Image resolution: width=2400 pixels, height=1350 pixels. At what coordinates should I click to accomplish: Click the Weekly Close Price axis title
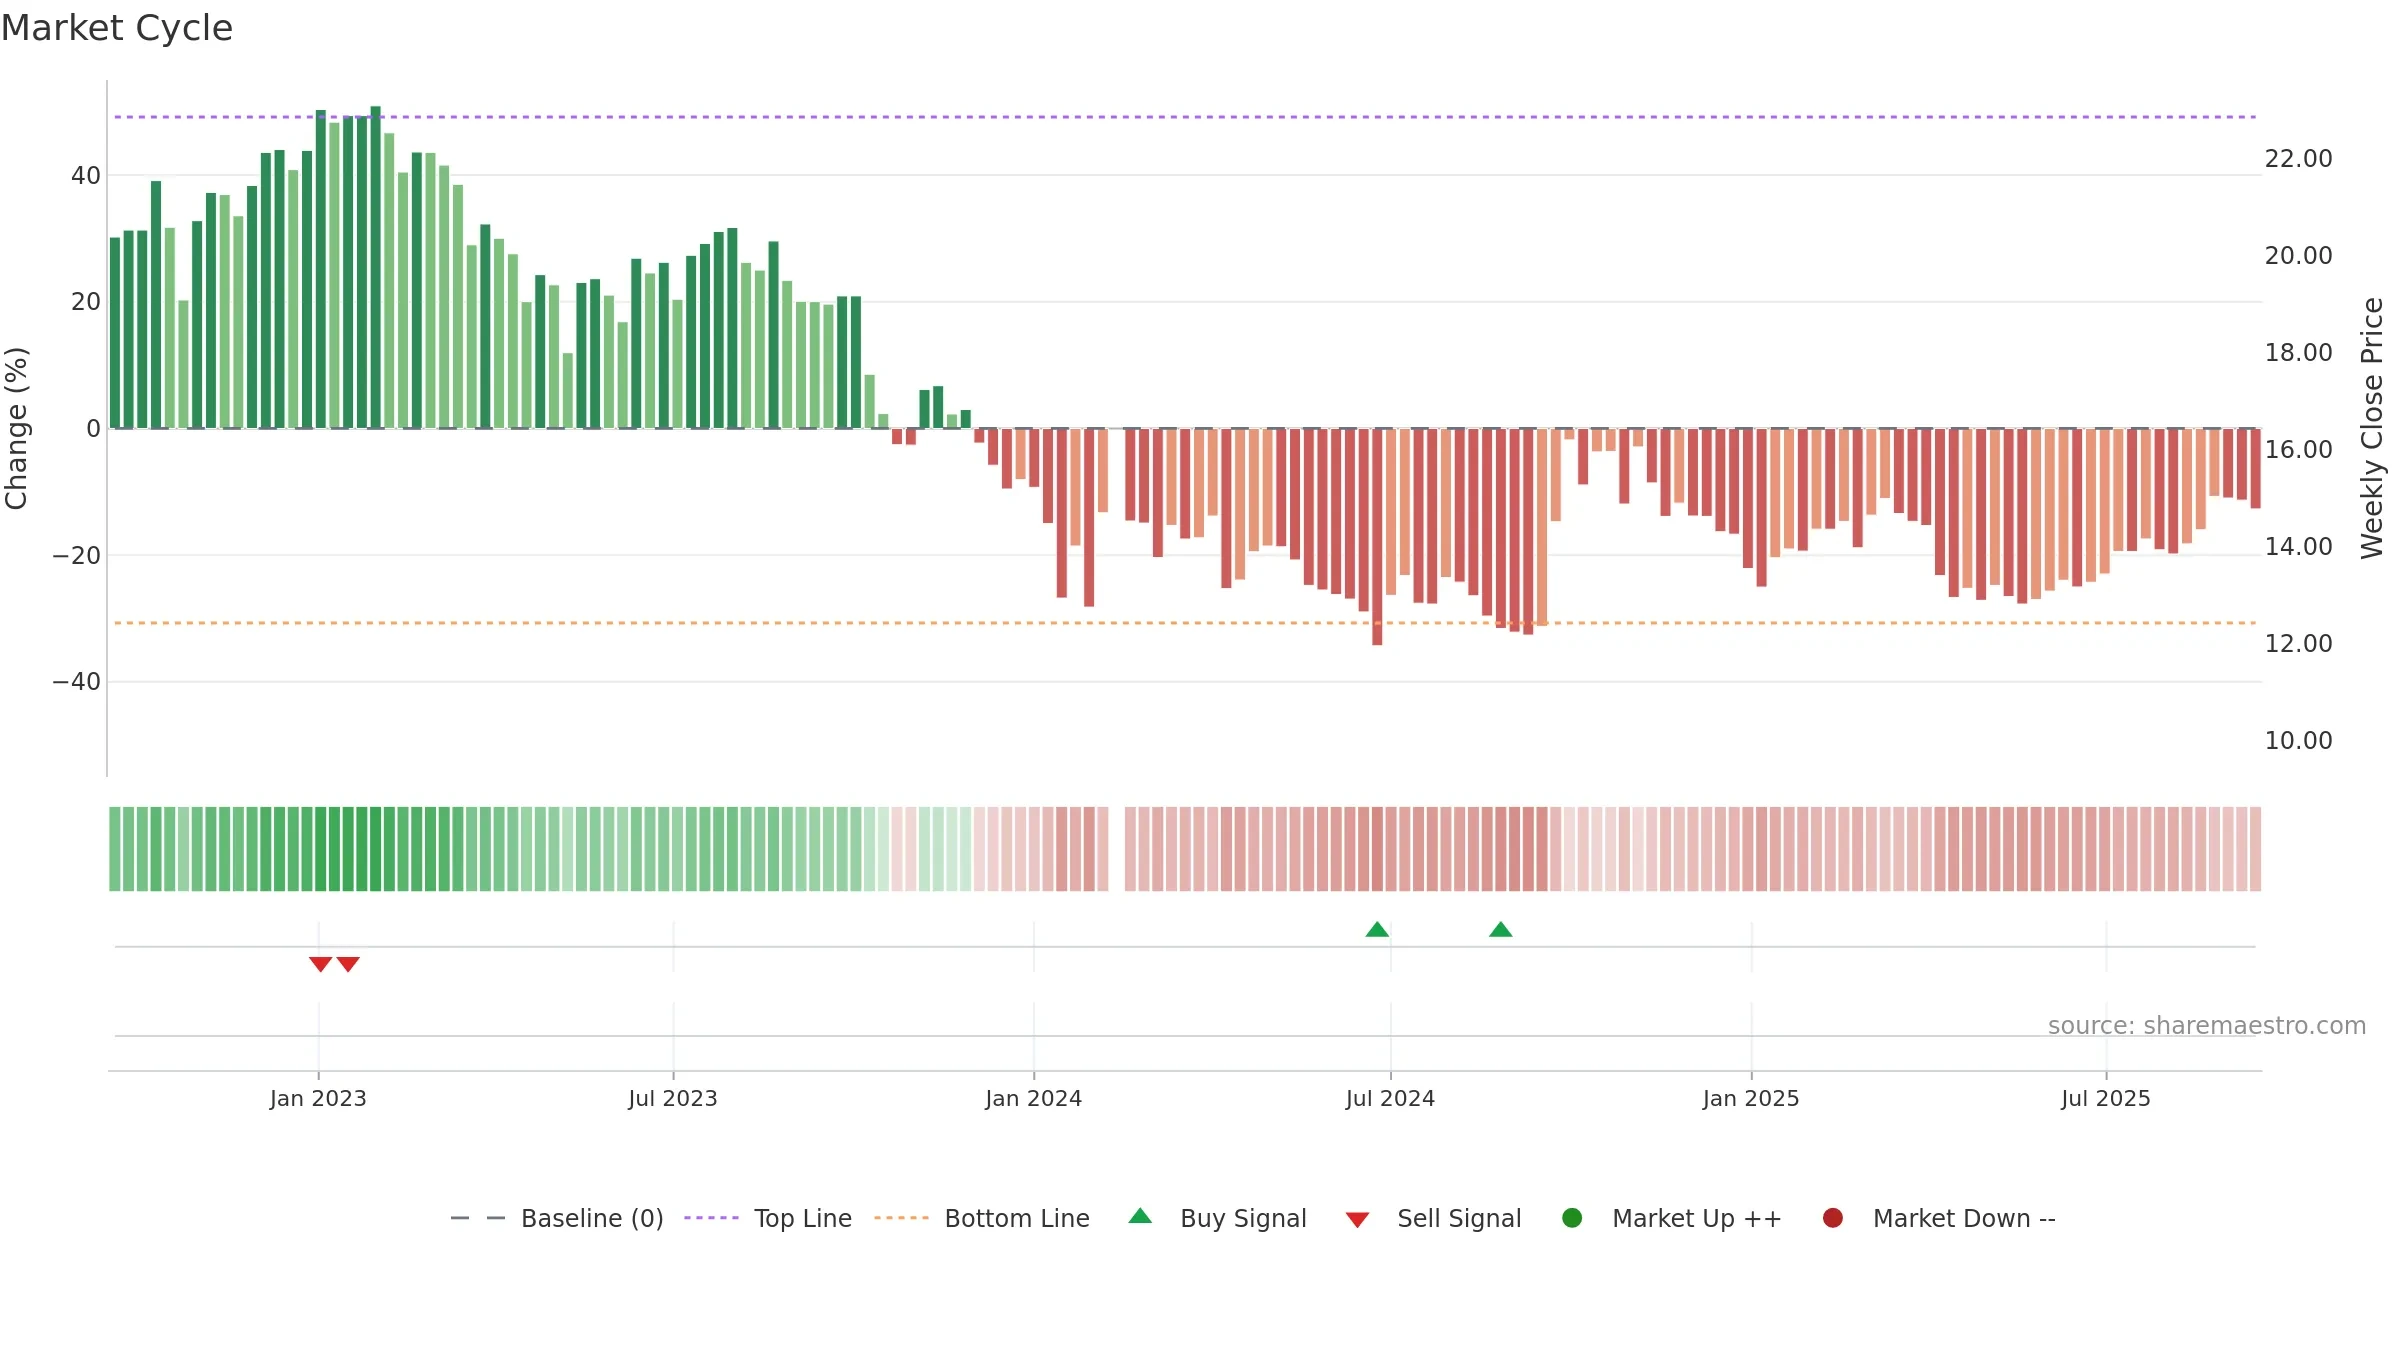pos(2372,428)
